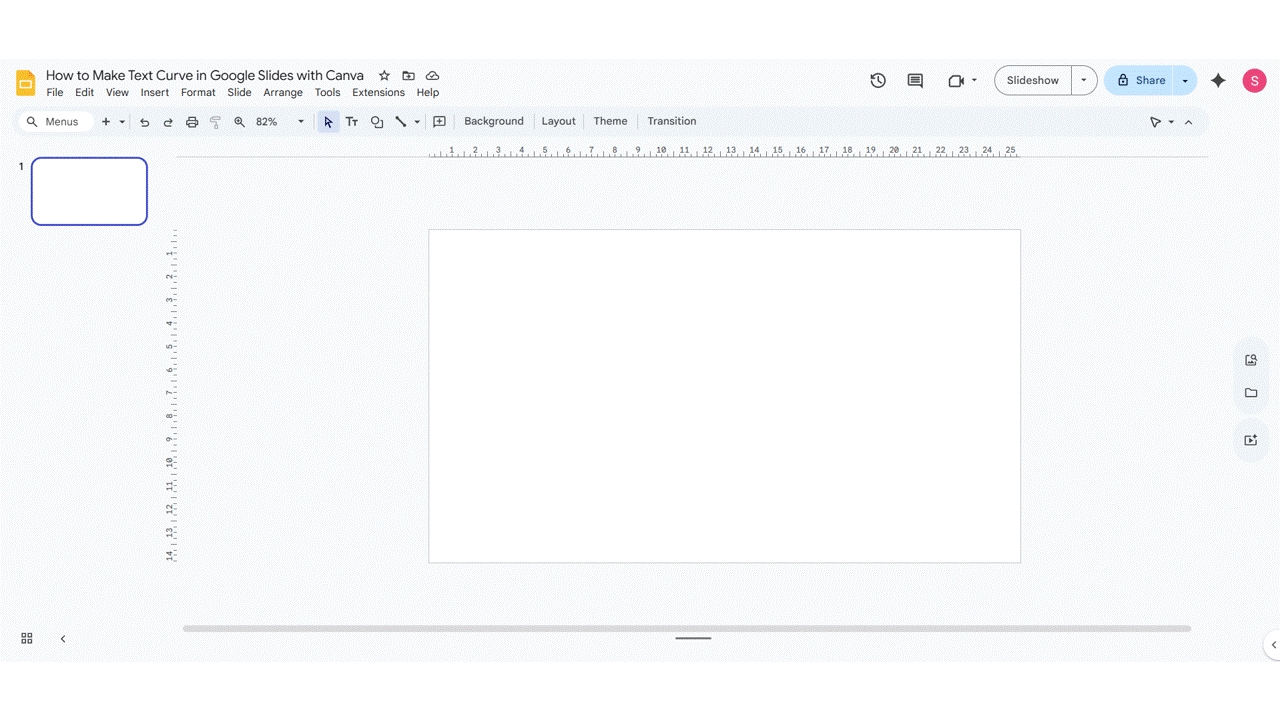This screenshot has height=720, width=1280.
Task: Open the video icon in right side panel
Action: 1251,440
